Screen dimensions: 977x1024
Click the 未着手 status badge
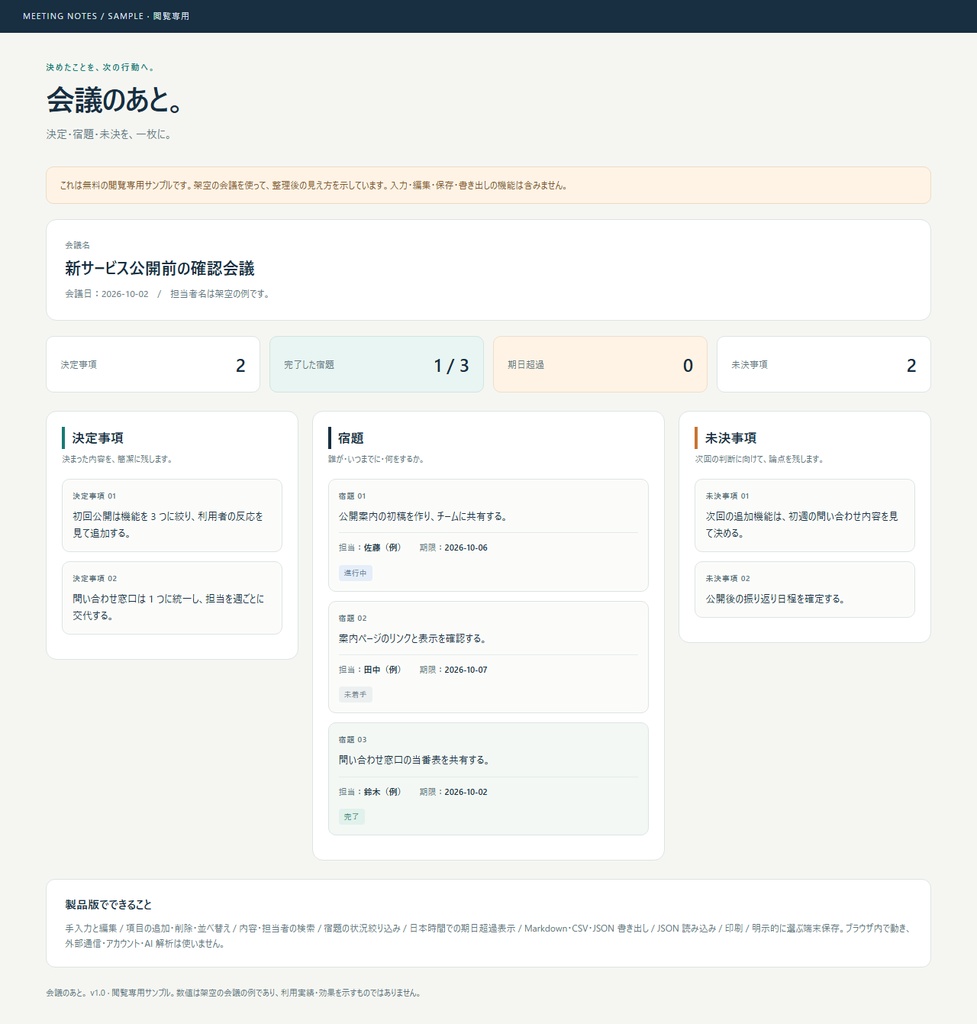(x=355, y=695)
